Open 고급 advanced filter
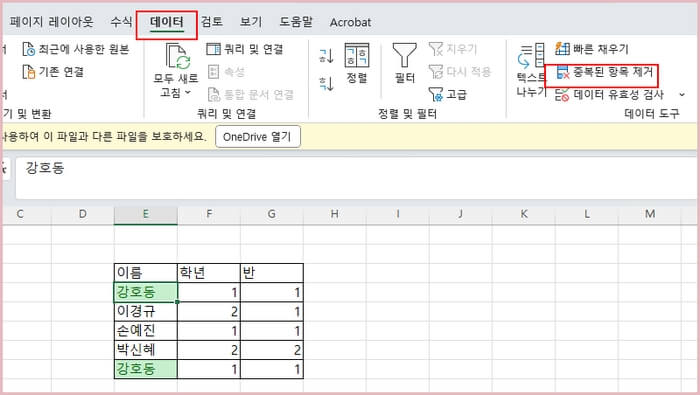 [x=448, y=94]
